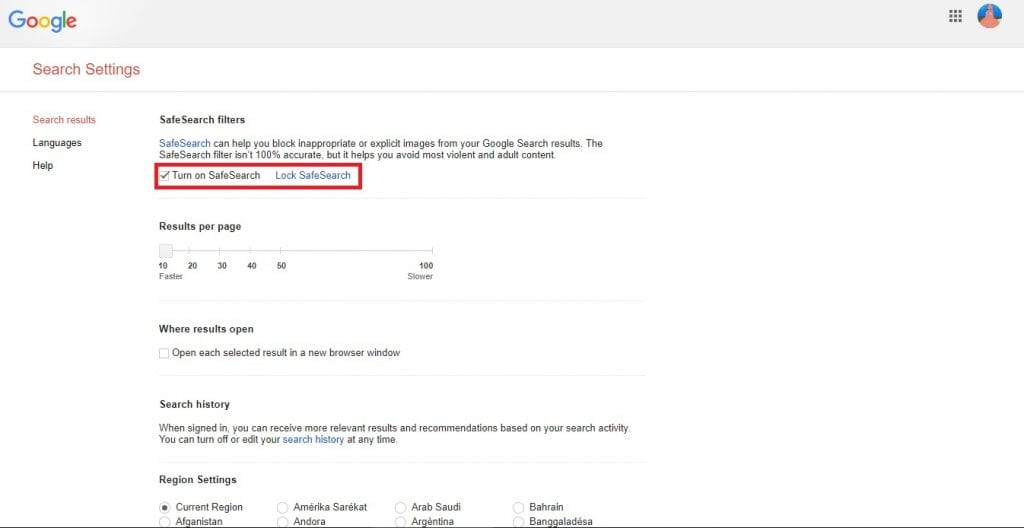Click the Where results open heading
This screenshot has height=528, width=1024.
coord(206,329)
